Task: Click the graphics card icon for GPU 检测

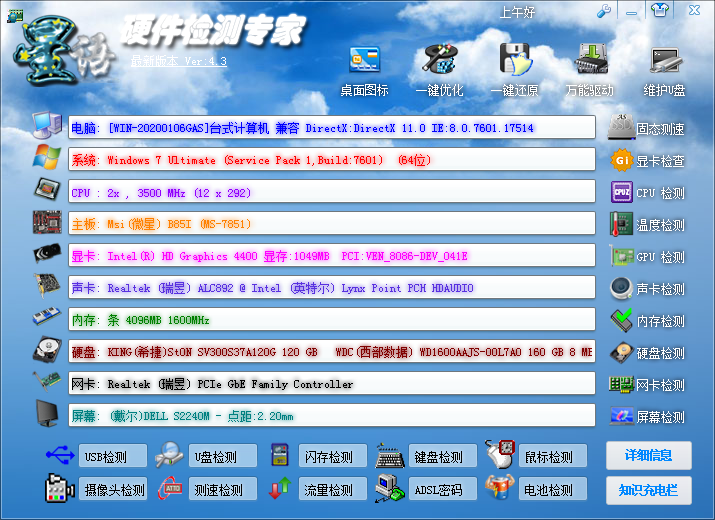Action: click(622, 256)
